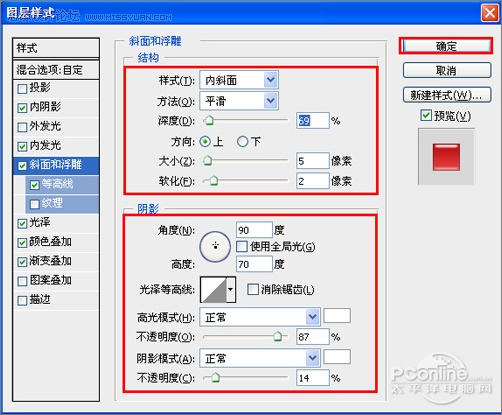Click the 取消 cancel button
Screen dimensions: 502x415
point(447,70)
